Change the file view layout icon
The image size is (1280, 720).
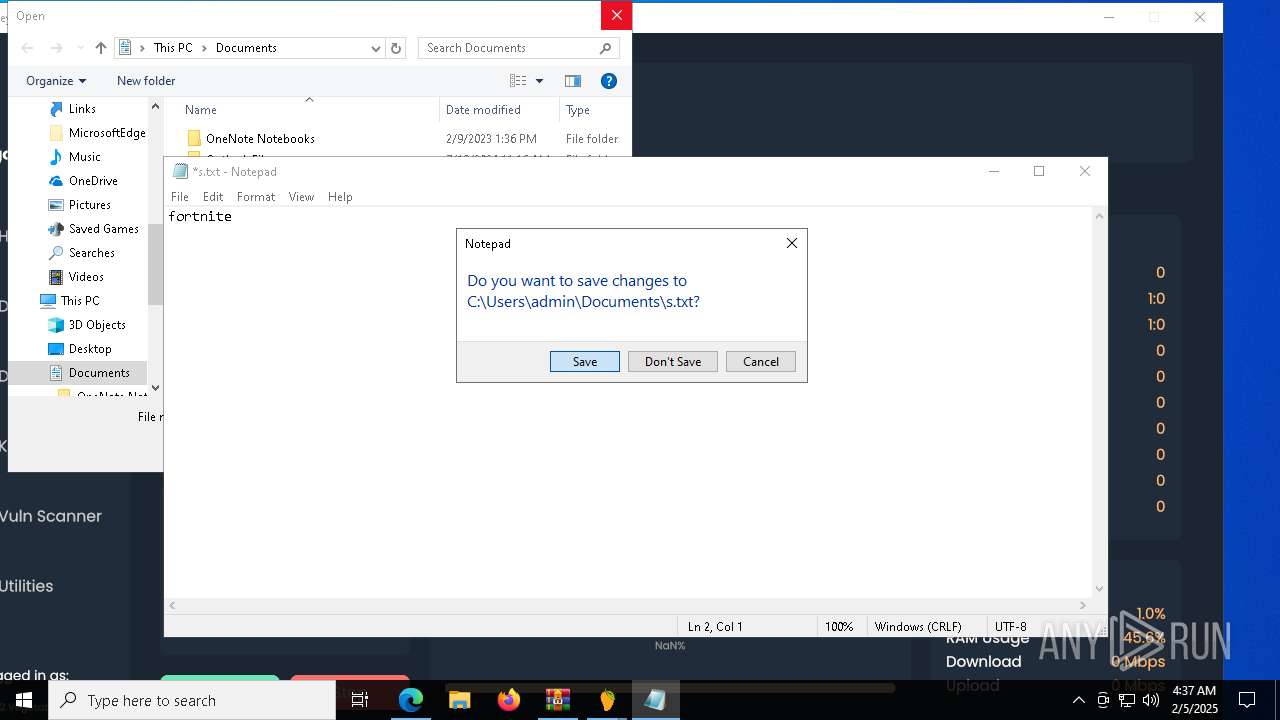click(x=518, y=81)
